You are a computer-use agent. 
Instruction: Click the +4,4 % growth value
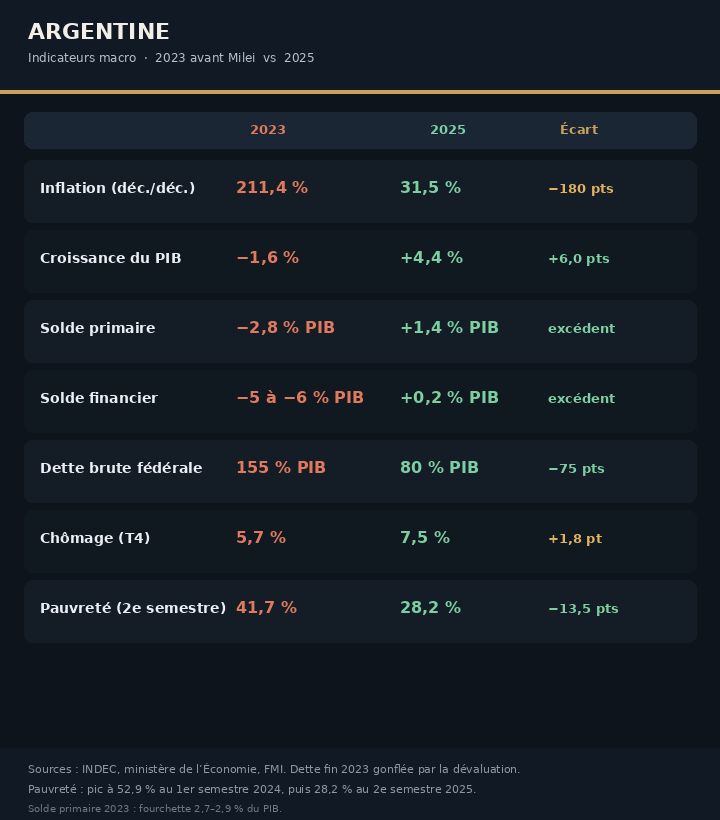tap(431, 257)
